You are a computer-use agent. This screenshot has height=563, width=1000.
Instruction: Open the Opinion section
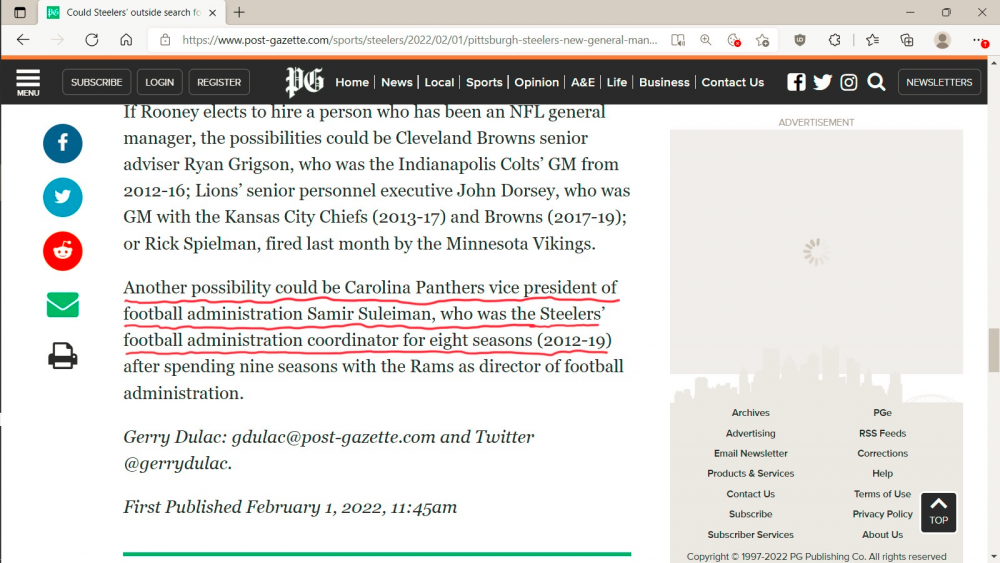536,82
